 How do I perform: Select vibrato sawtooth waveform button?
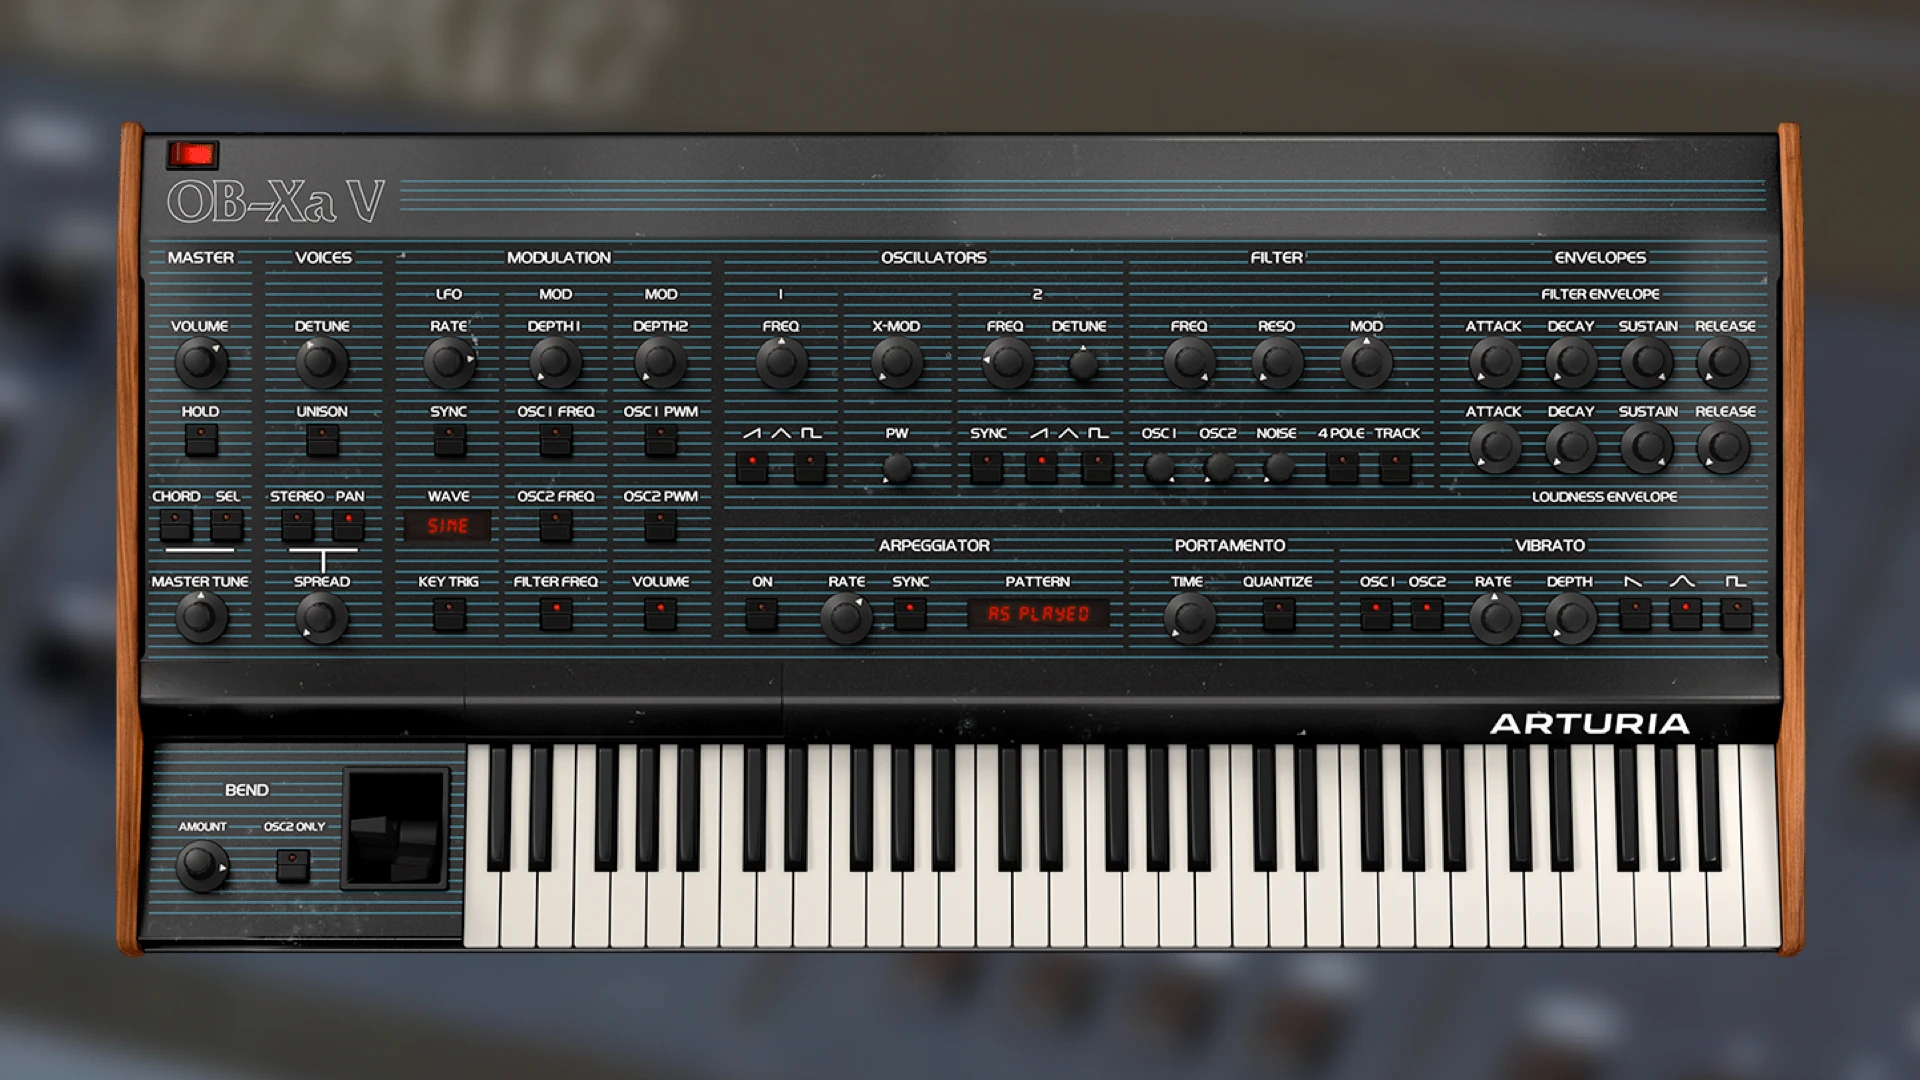click(x=1634, y=612)
